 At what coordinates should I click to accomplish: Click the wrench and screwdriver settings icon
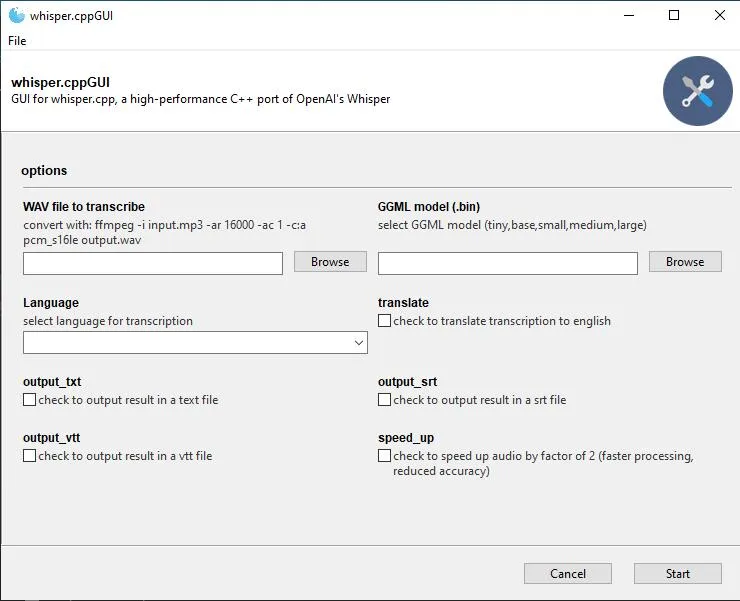click(698, 91)
